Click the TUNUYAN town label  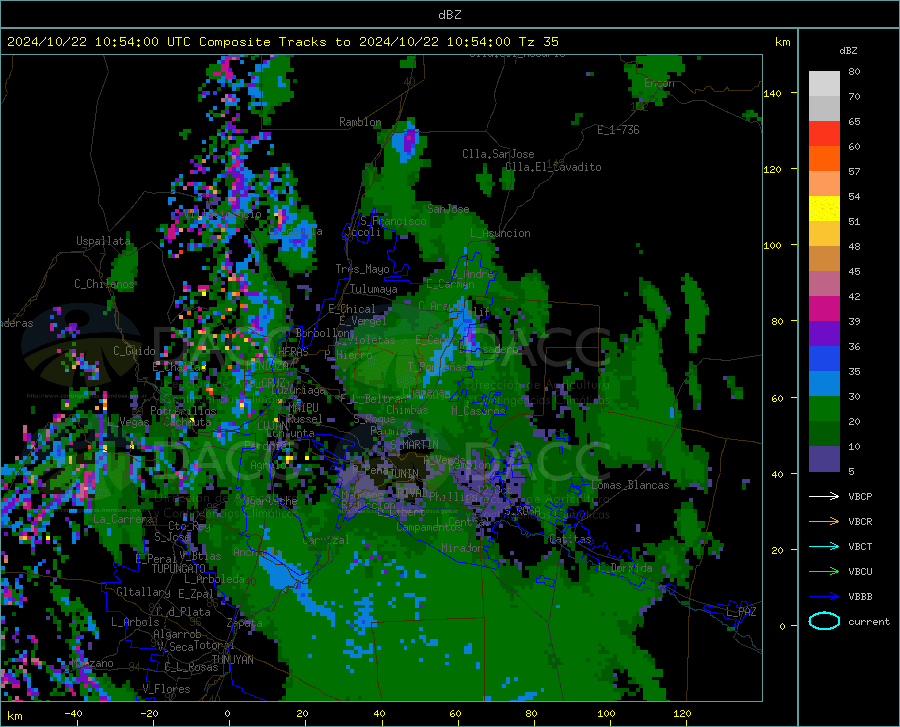(x=232, y=660)
